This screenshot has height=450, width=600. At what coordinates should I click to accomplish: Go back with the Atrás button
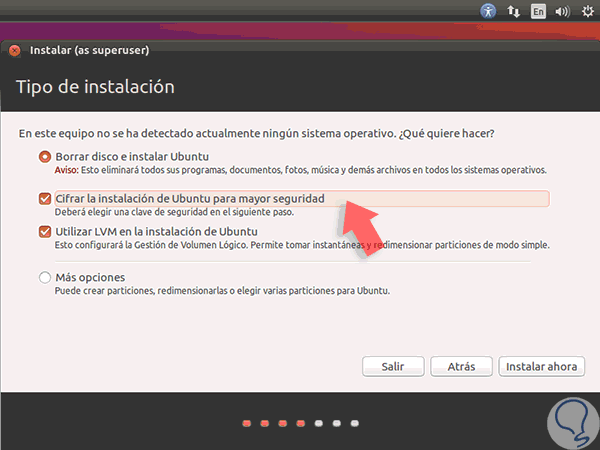(461, 367)
